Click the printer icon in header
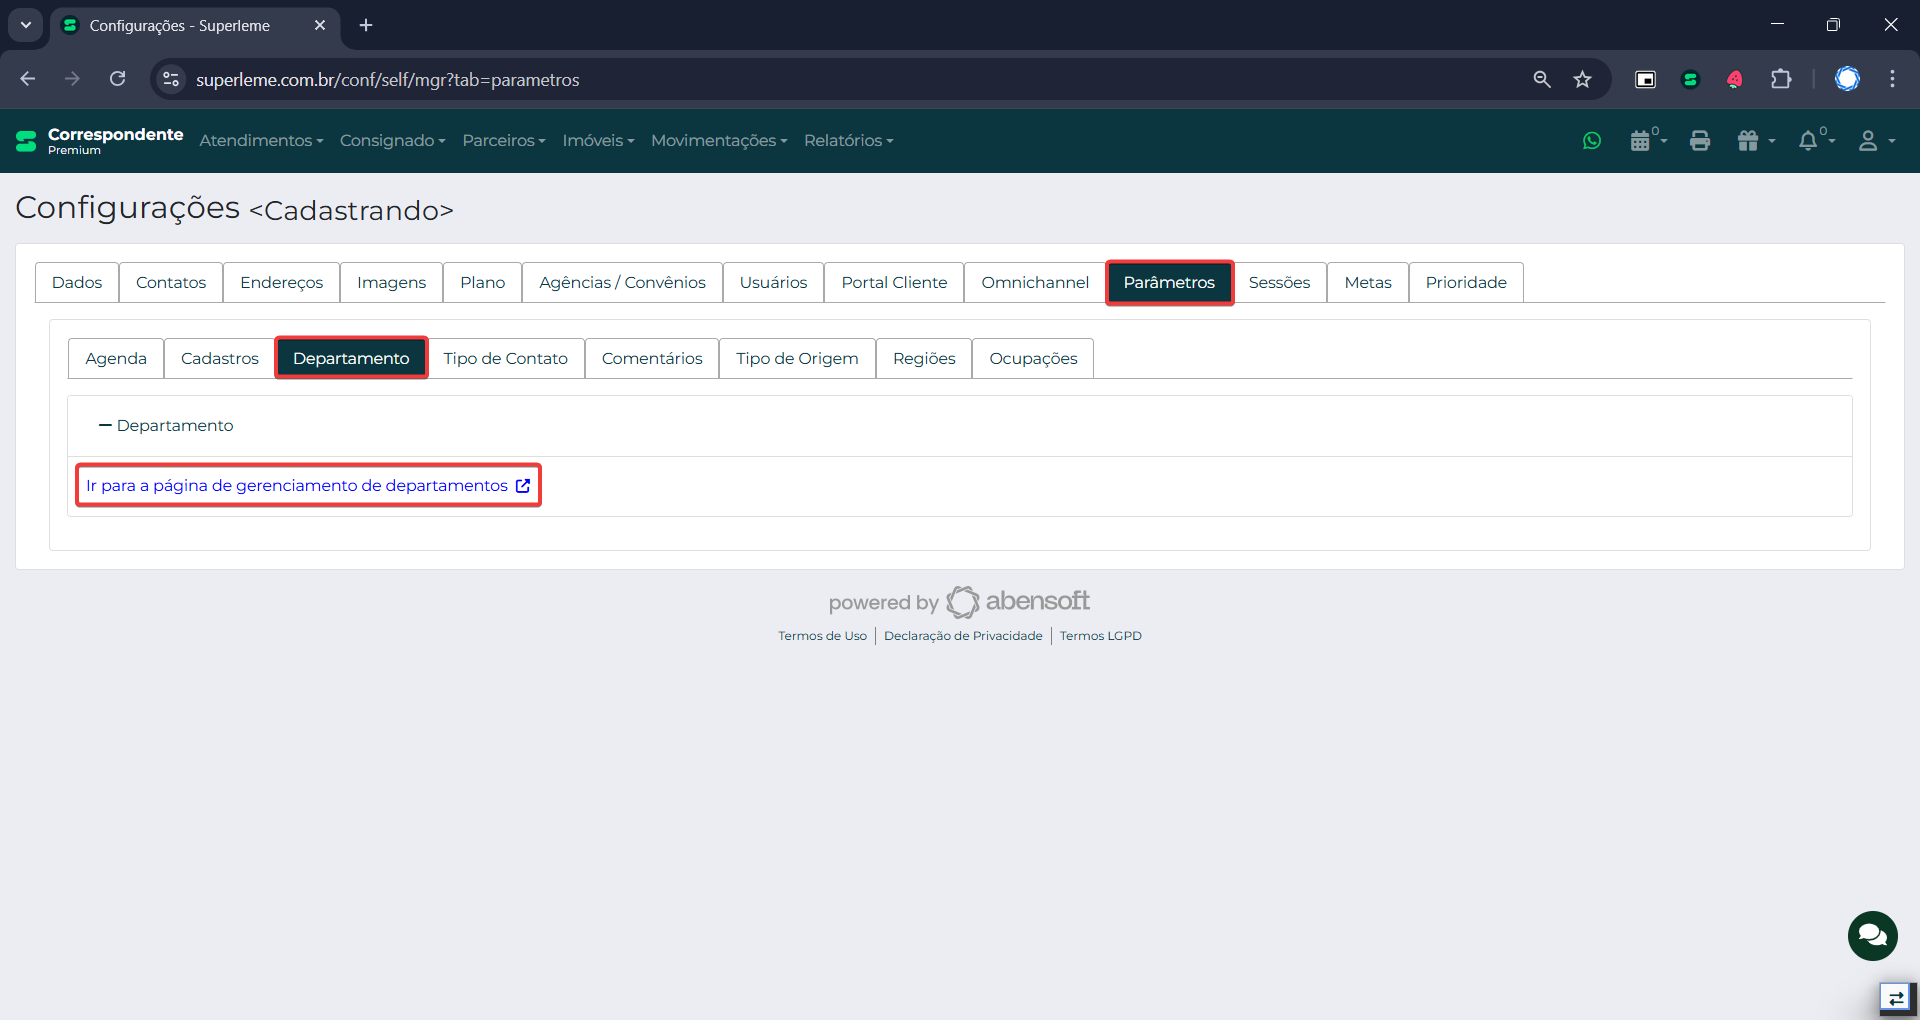The image size is (1920, 1020). [x=1699, y=141]
